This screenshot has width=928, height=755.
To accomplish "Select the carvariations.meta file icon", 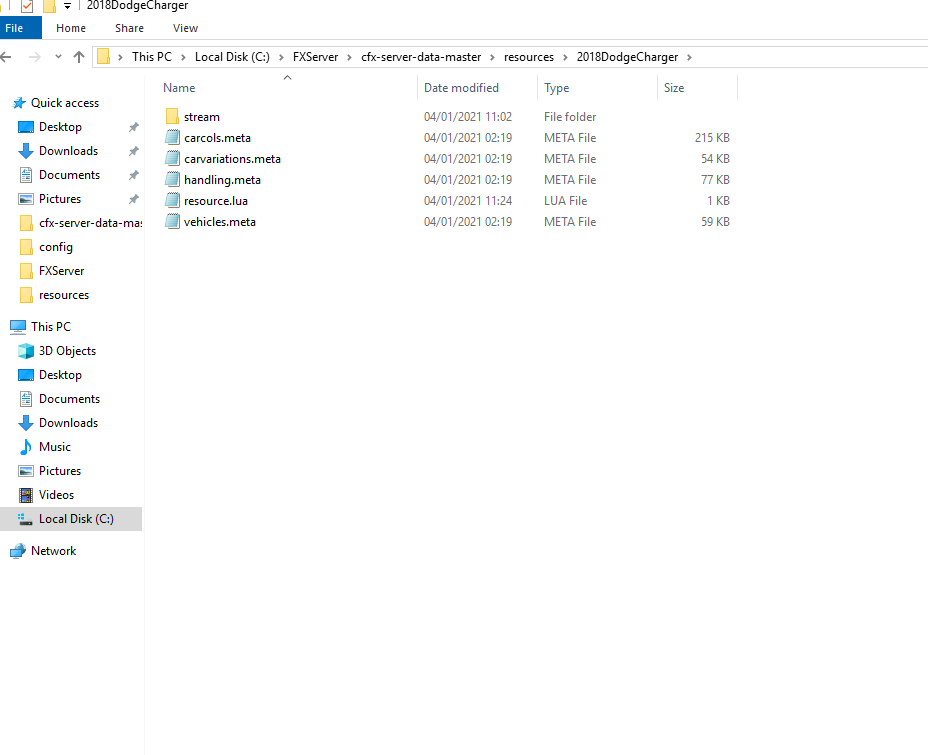I will pos(172,159).
